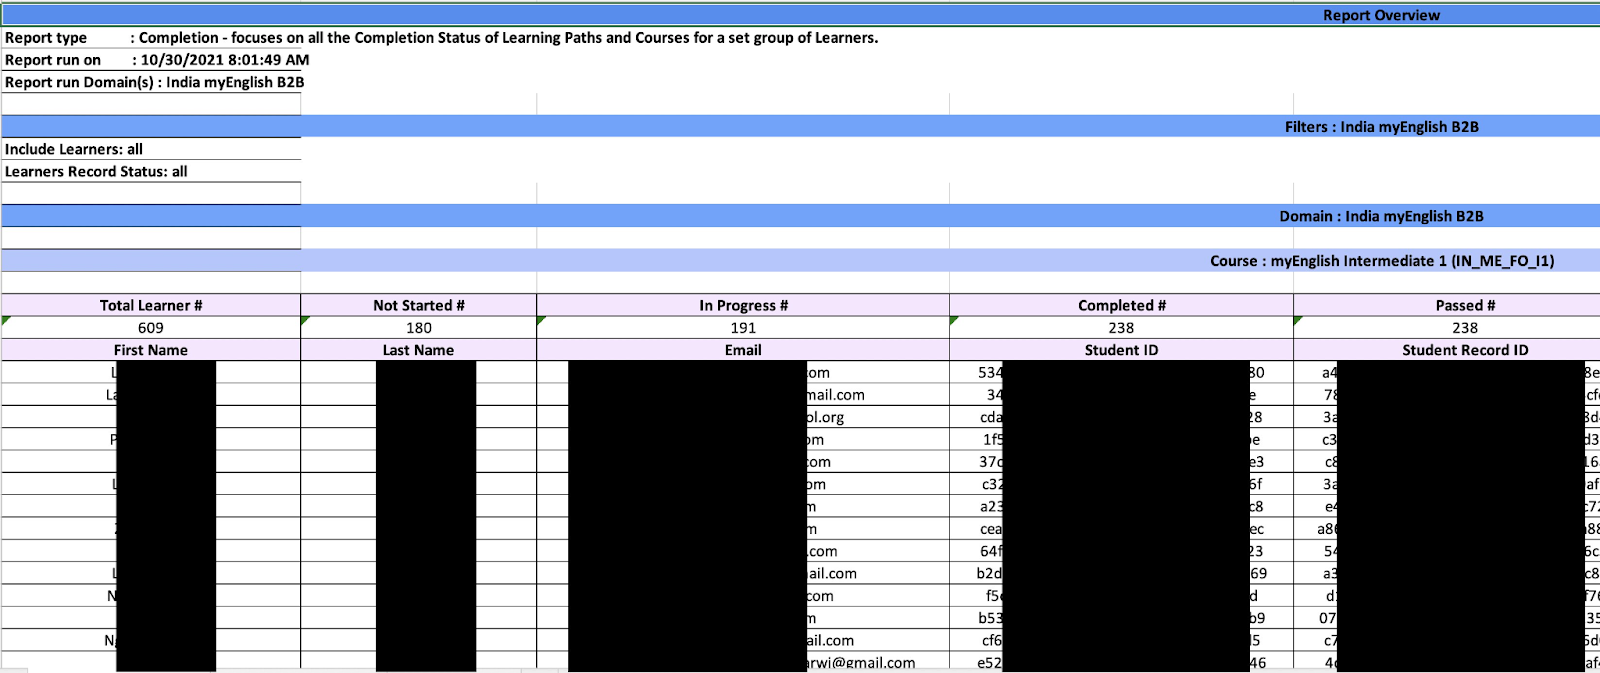
Task: Click the First Name column header
Action: pos(151,350)
